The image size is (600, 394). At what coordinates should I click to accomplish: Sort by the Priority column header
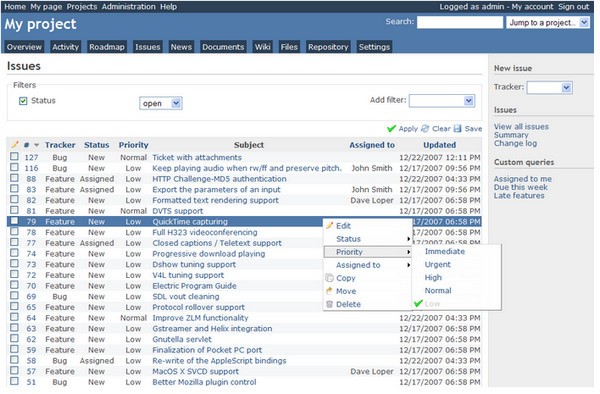[134, 145]
